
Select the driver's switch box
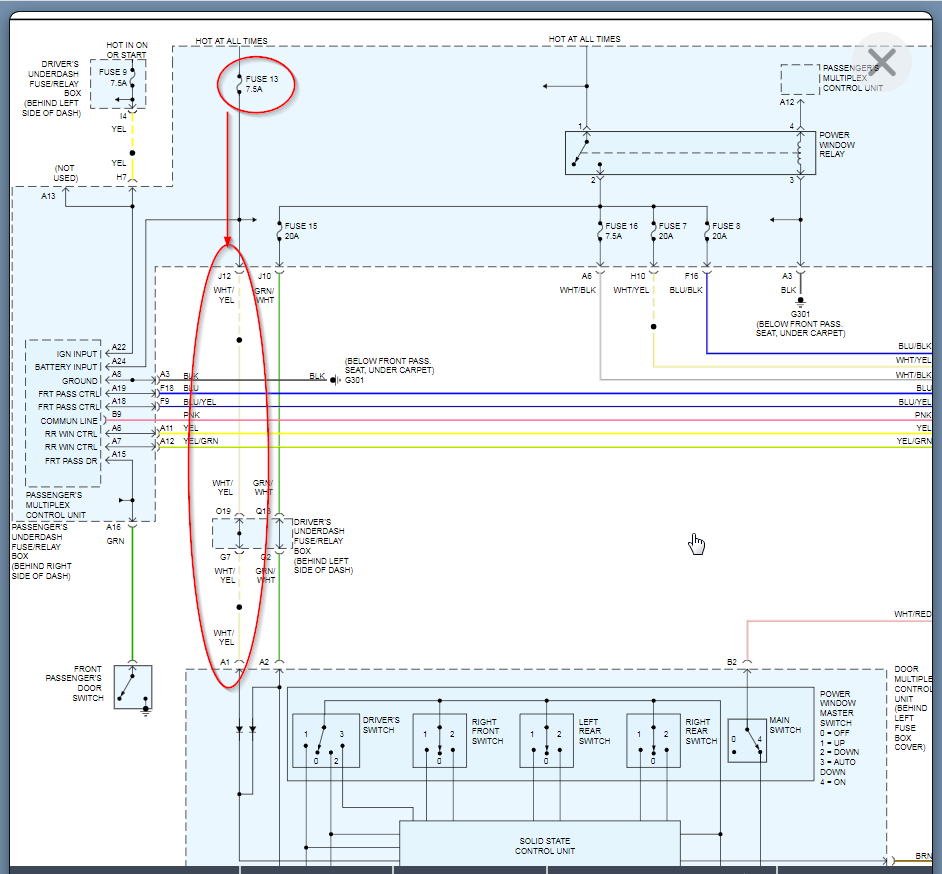pos(325,740)
